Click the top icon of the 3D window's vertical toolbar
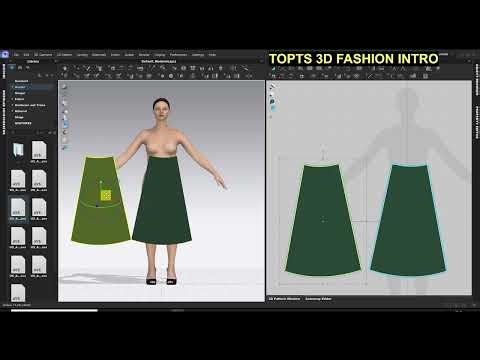480x360 pixels. [x=65, y=87]
